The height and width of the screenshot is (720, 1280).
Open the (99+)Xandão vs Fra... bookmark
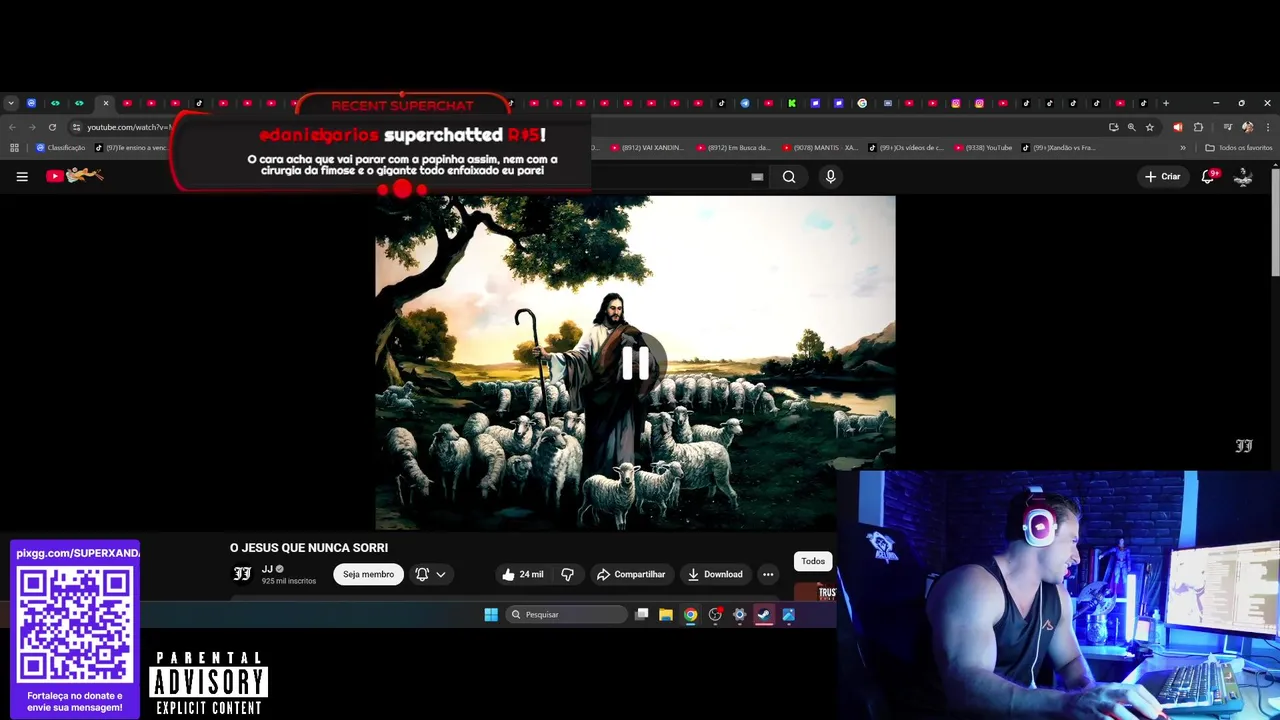click(x=1059, y=148)
